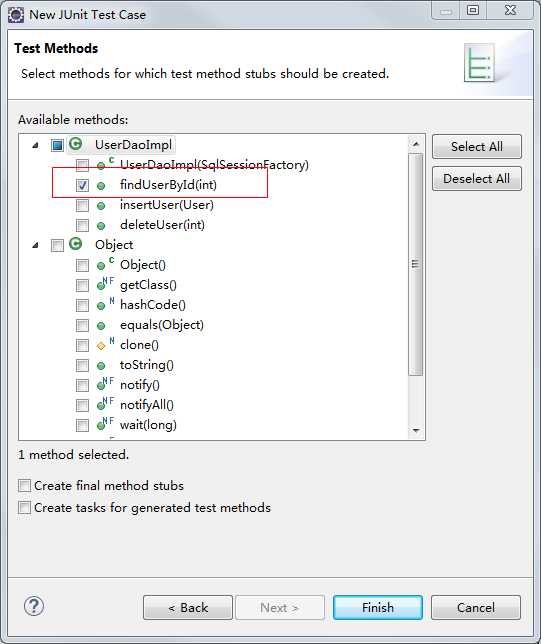
Task: Check the UserDaoImpl(SqlSessionFactory) constructor checkbox
Action: [82, 165]
